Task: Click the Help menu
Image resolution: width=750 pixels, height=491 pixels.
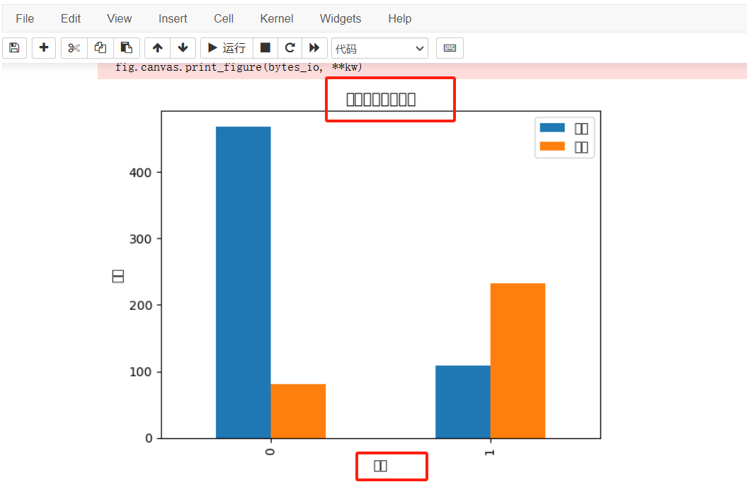Action: coord(400,19)
